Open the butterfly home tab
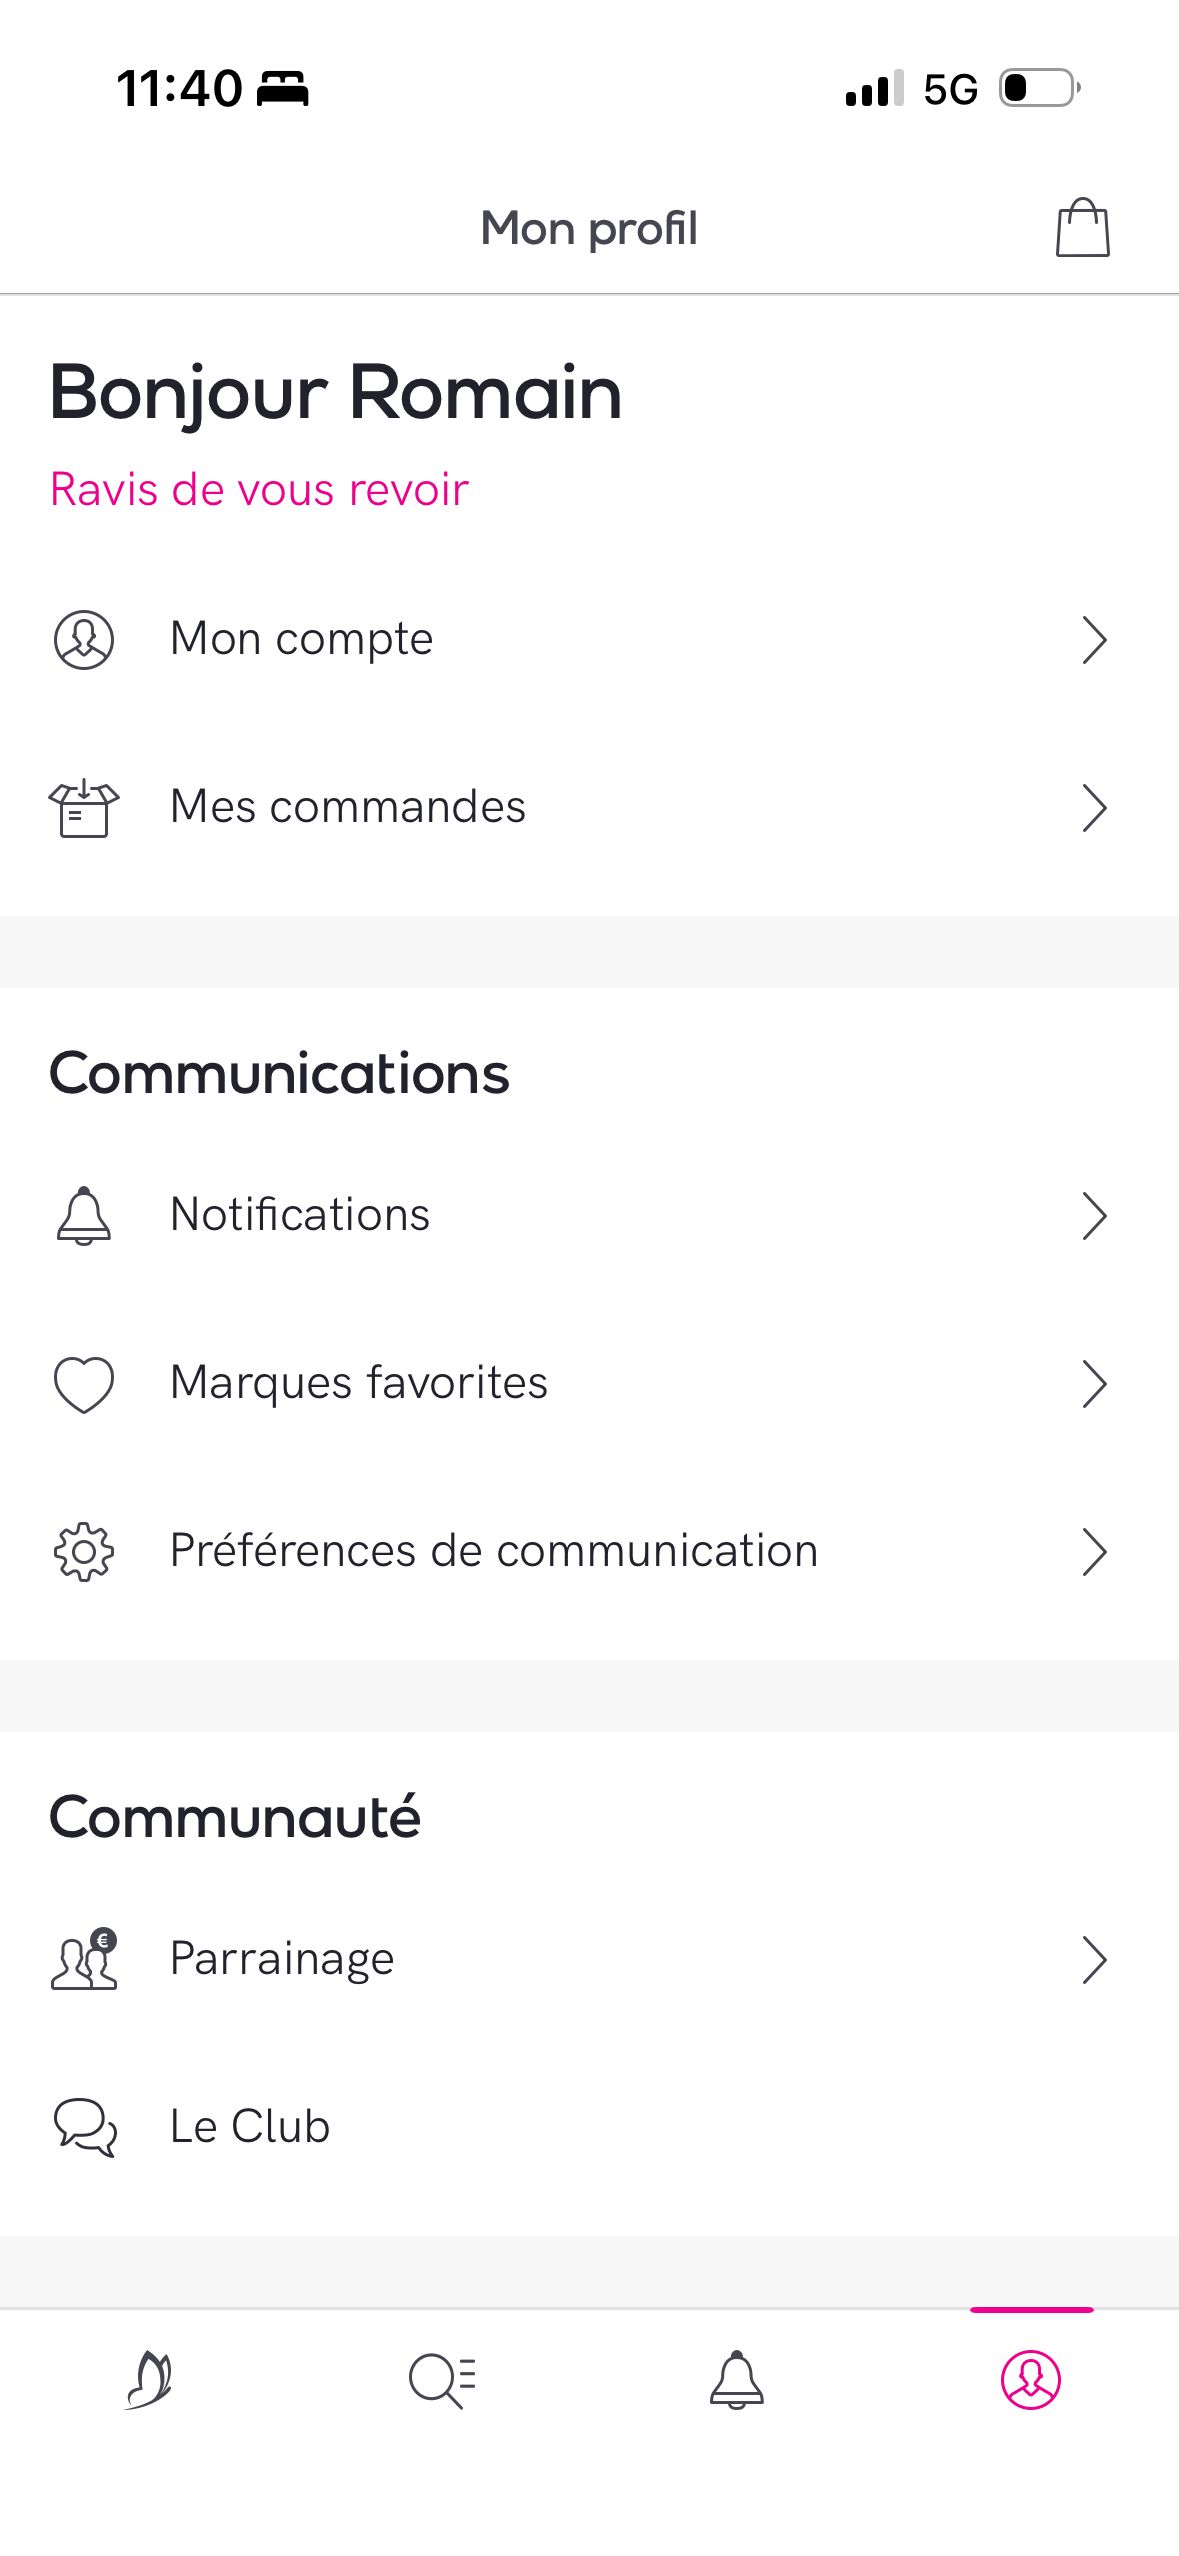The height and width of the screenshot is (2556, 1179). pos(149,2379)
